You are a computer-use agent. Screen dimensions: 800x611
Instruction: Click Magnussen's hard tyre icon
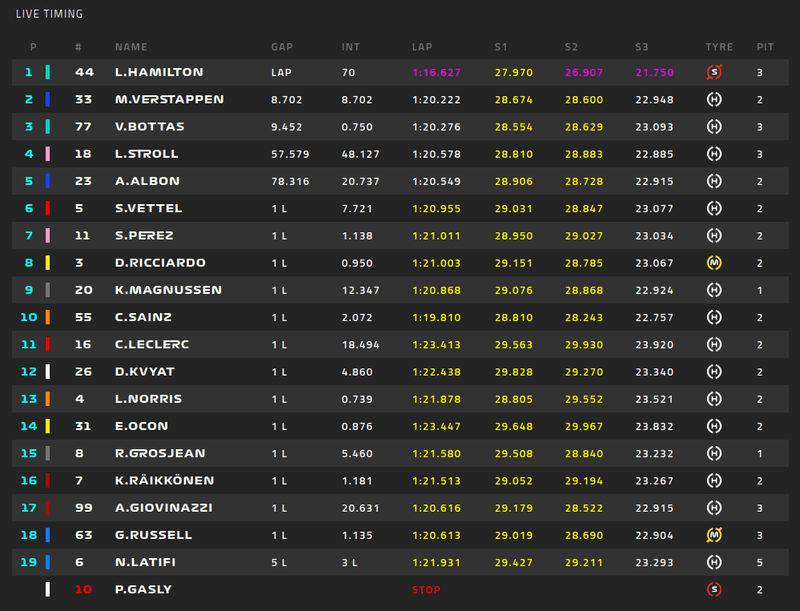(x=714, y=290)
